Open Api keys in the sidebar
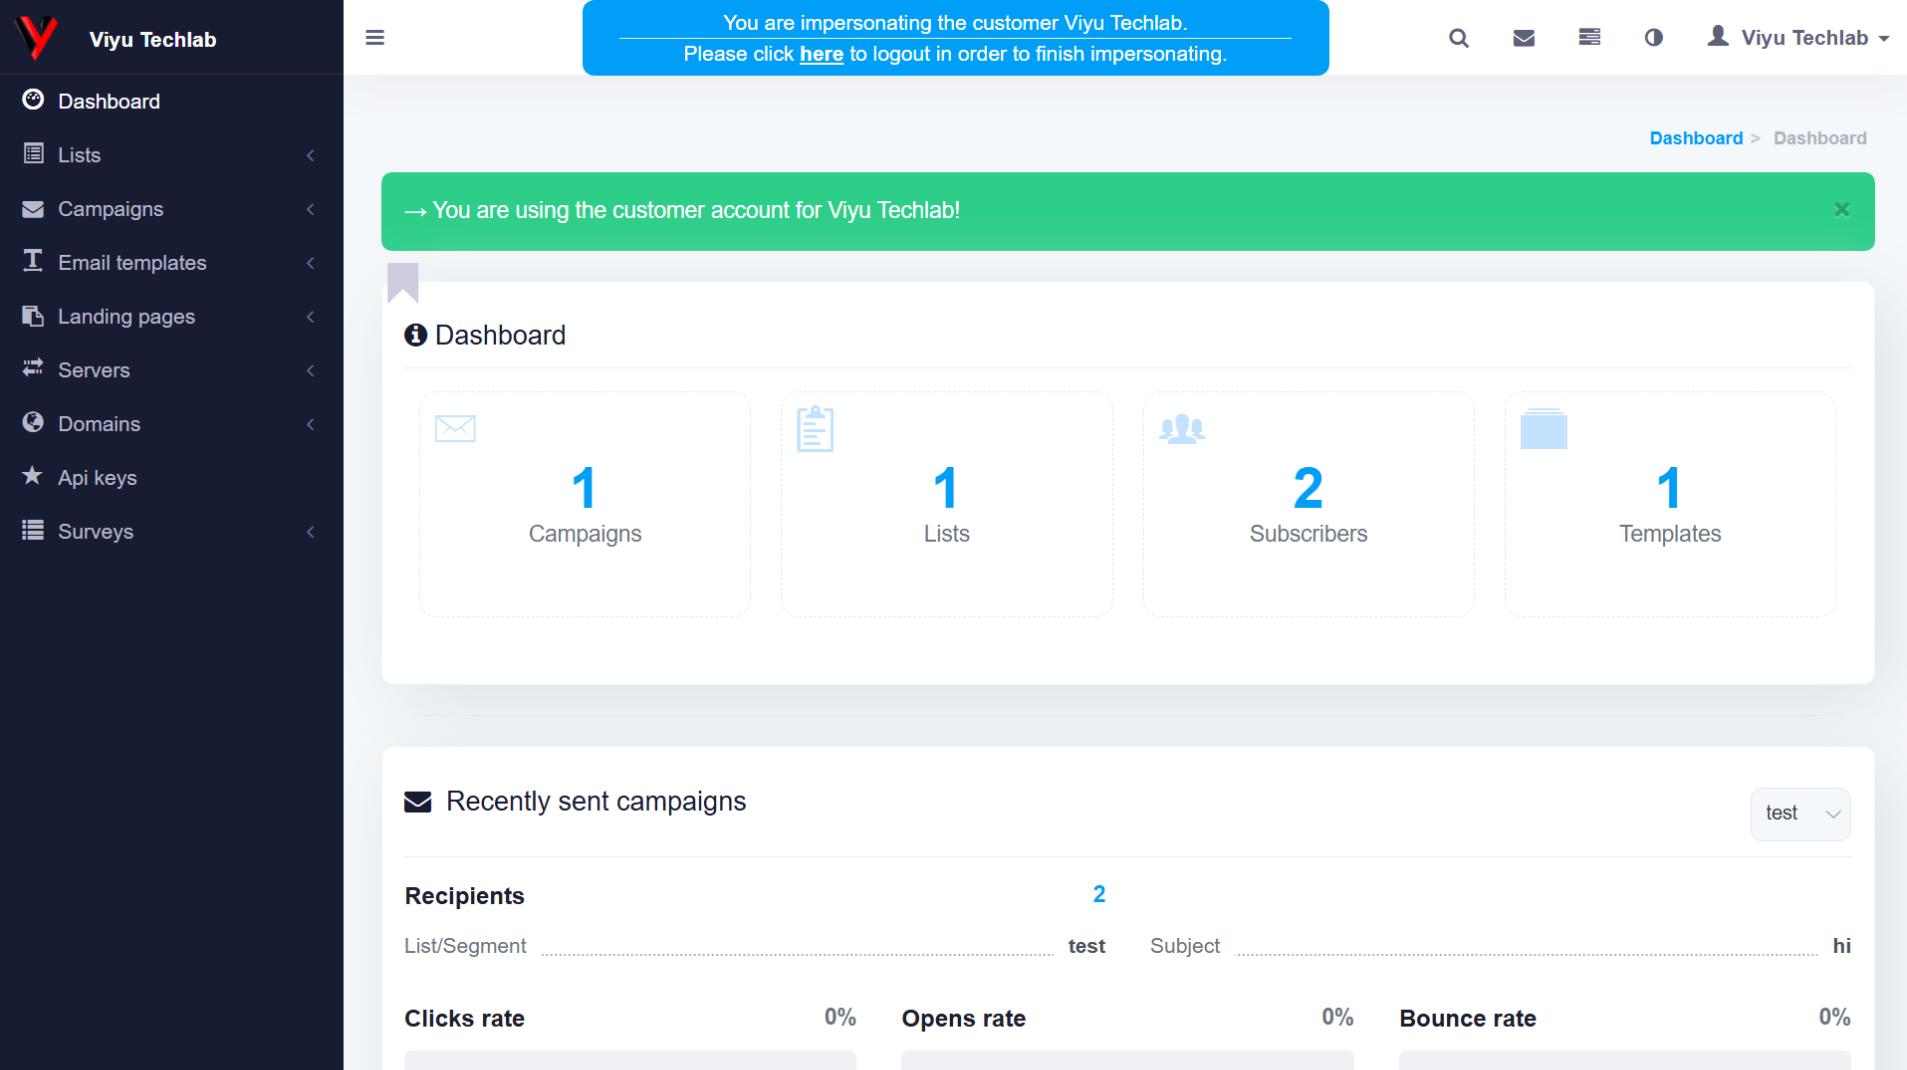The width and height of the screenshot is (1907, 1070). click(97, 478)
